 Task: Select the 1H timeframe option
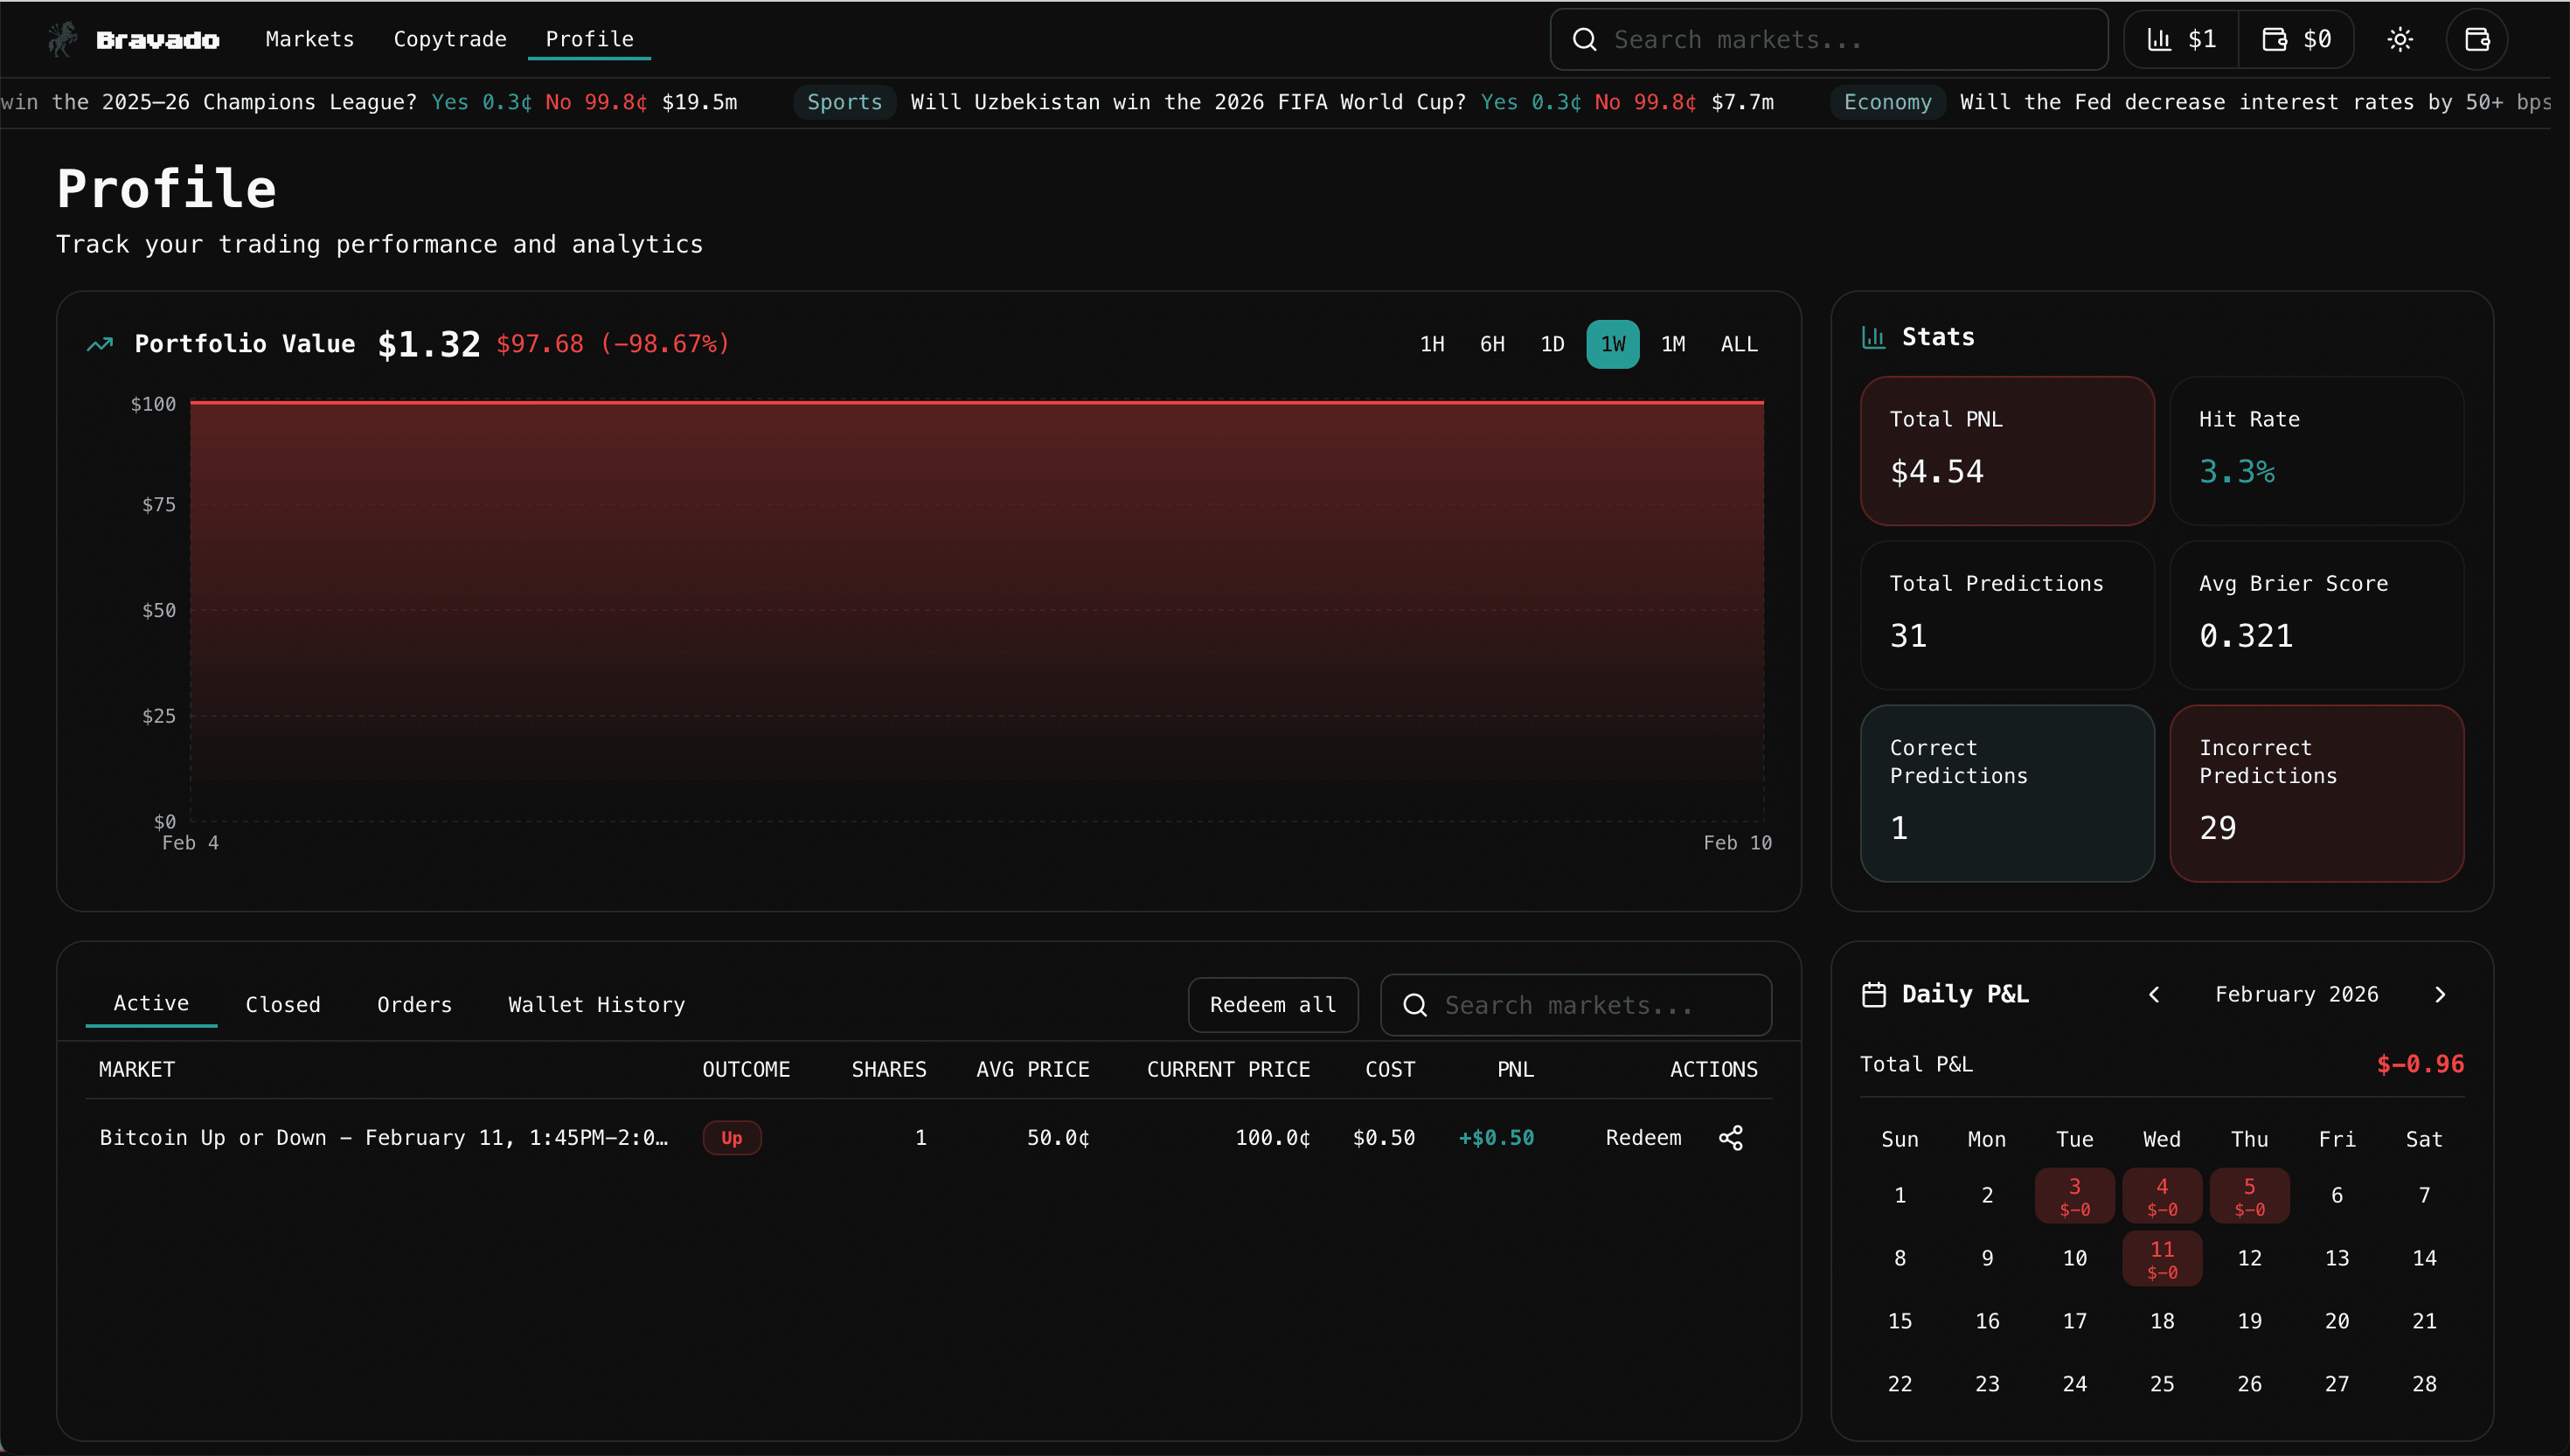1431,344
